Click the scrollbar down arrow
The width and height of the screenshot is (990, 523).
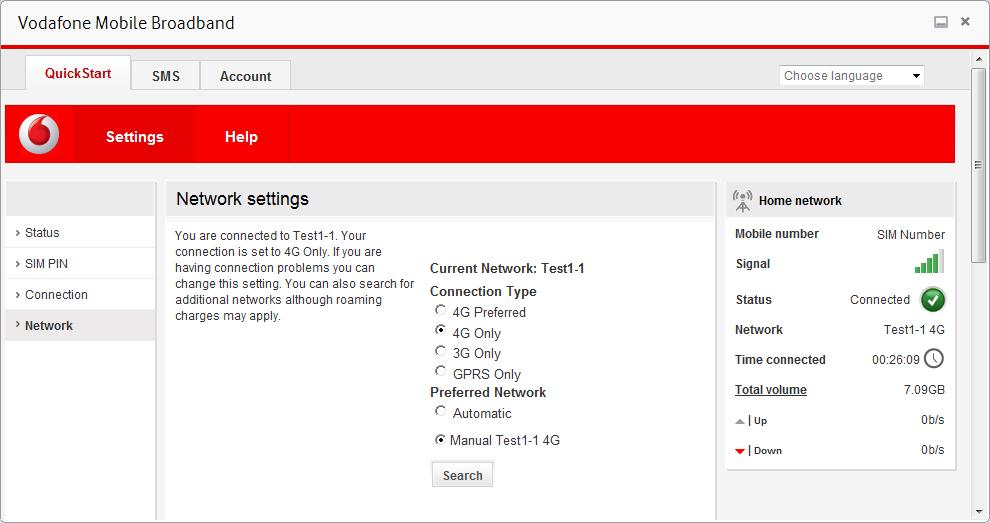[x=979, y=512]
